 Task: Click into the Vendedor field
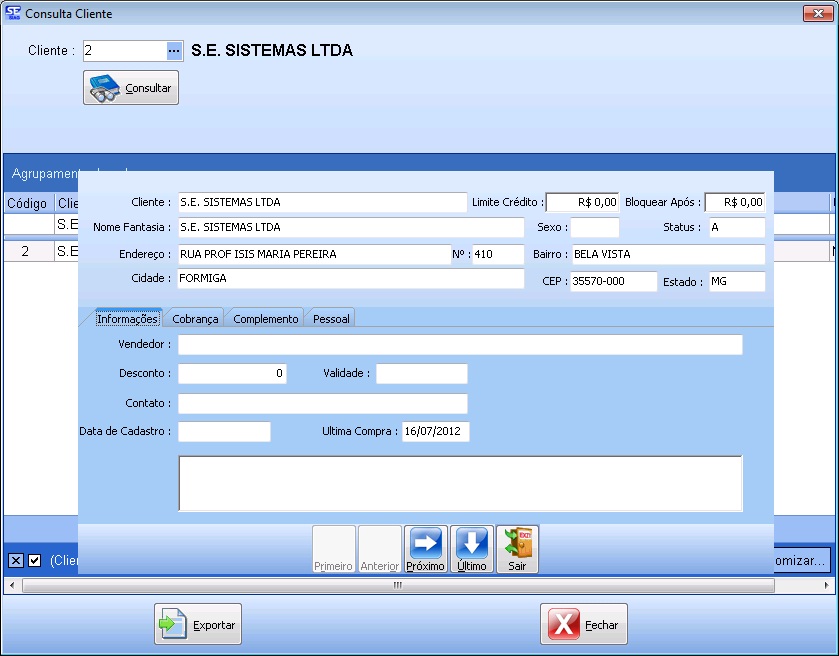(x=460, y=345)
